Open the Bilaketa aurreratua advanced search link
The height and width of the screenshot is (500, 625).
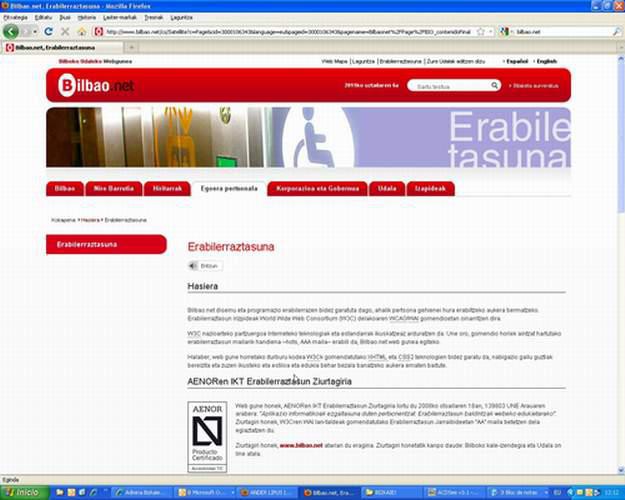coord(534,86)
